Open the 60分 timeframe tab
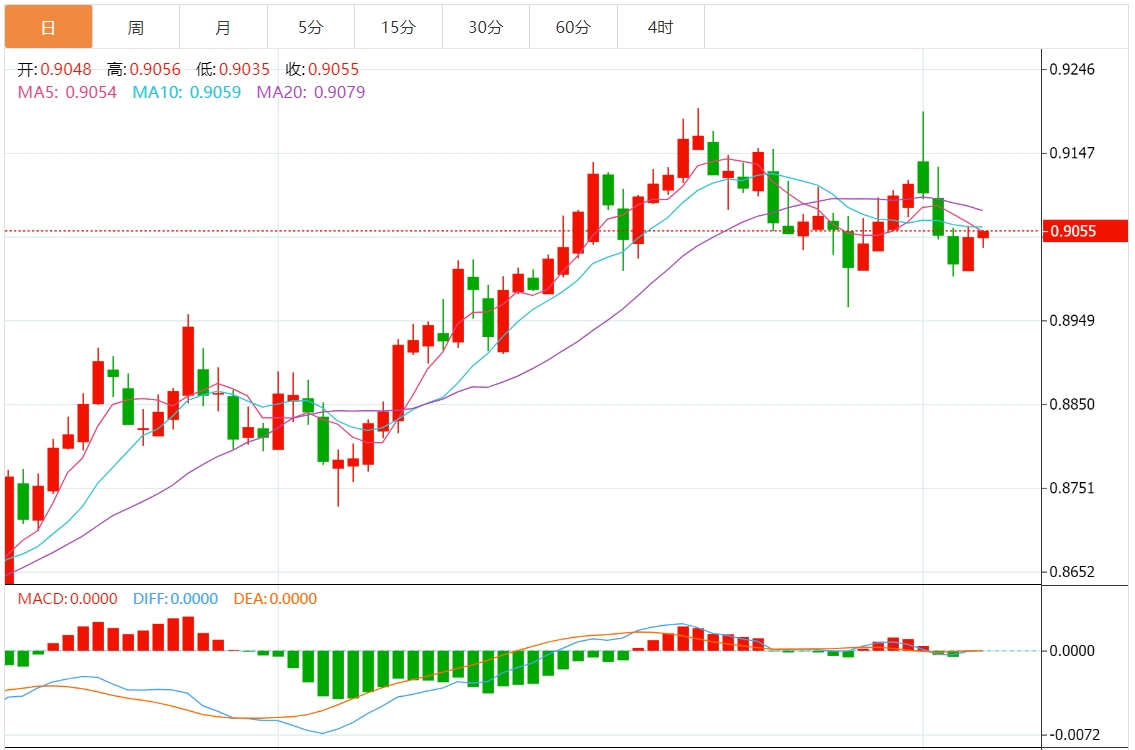1135x750 pixels. [x=573, y=28]
